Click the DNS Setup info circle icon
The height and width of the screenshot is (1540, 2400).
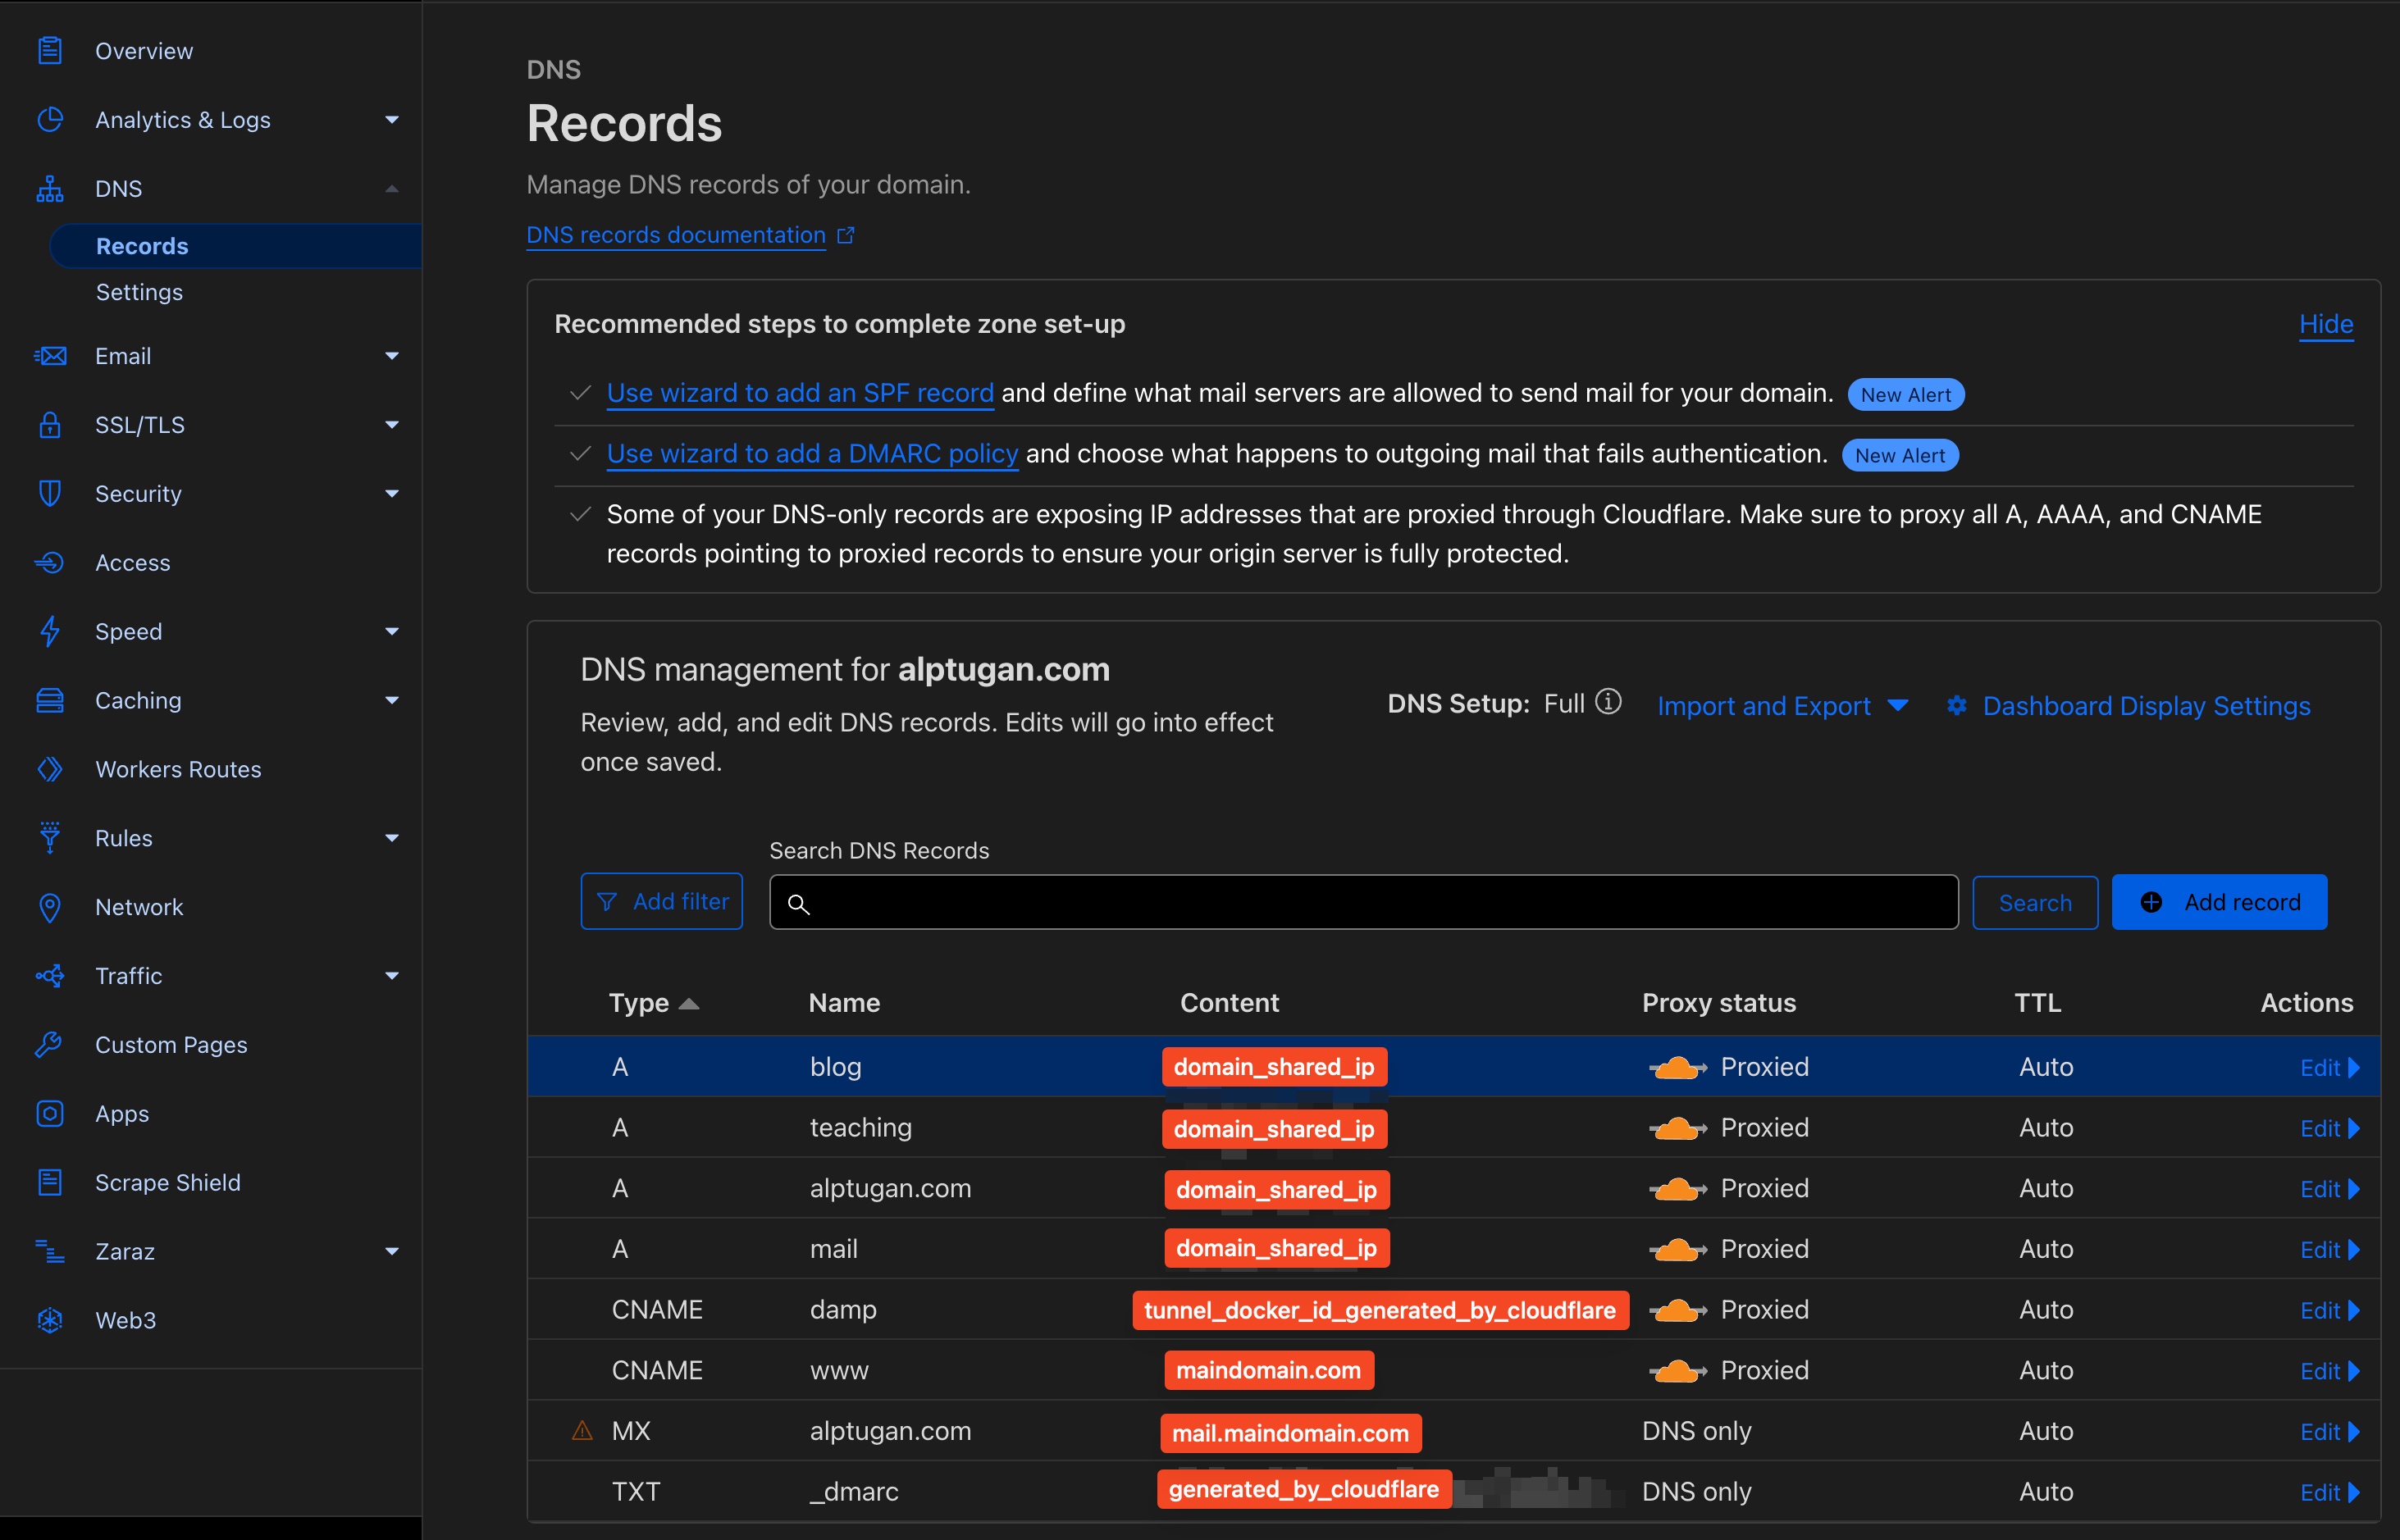1608,702
